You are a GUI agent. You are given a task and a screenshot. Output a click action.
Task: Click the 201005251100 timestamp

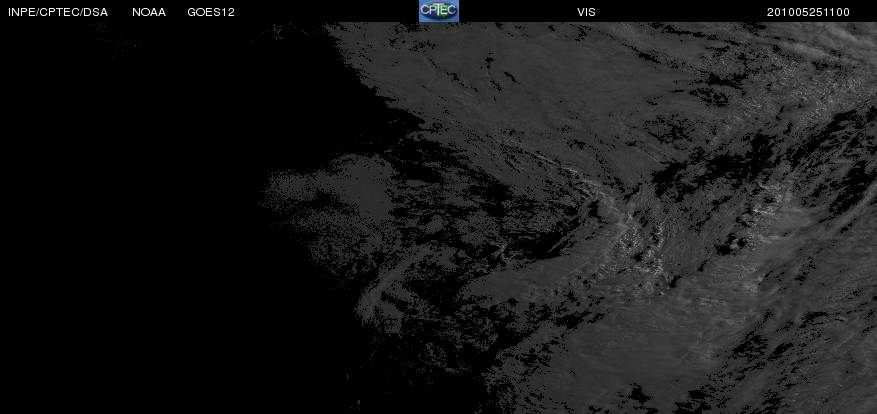tap(808, 12)
